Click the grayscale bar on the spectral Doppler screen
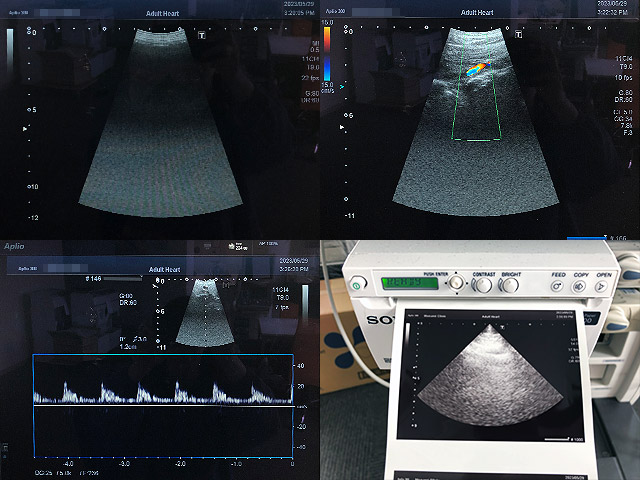Screen dimensions: 640x480 (x=305, y=305)
